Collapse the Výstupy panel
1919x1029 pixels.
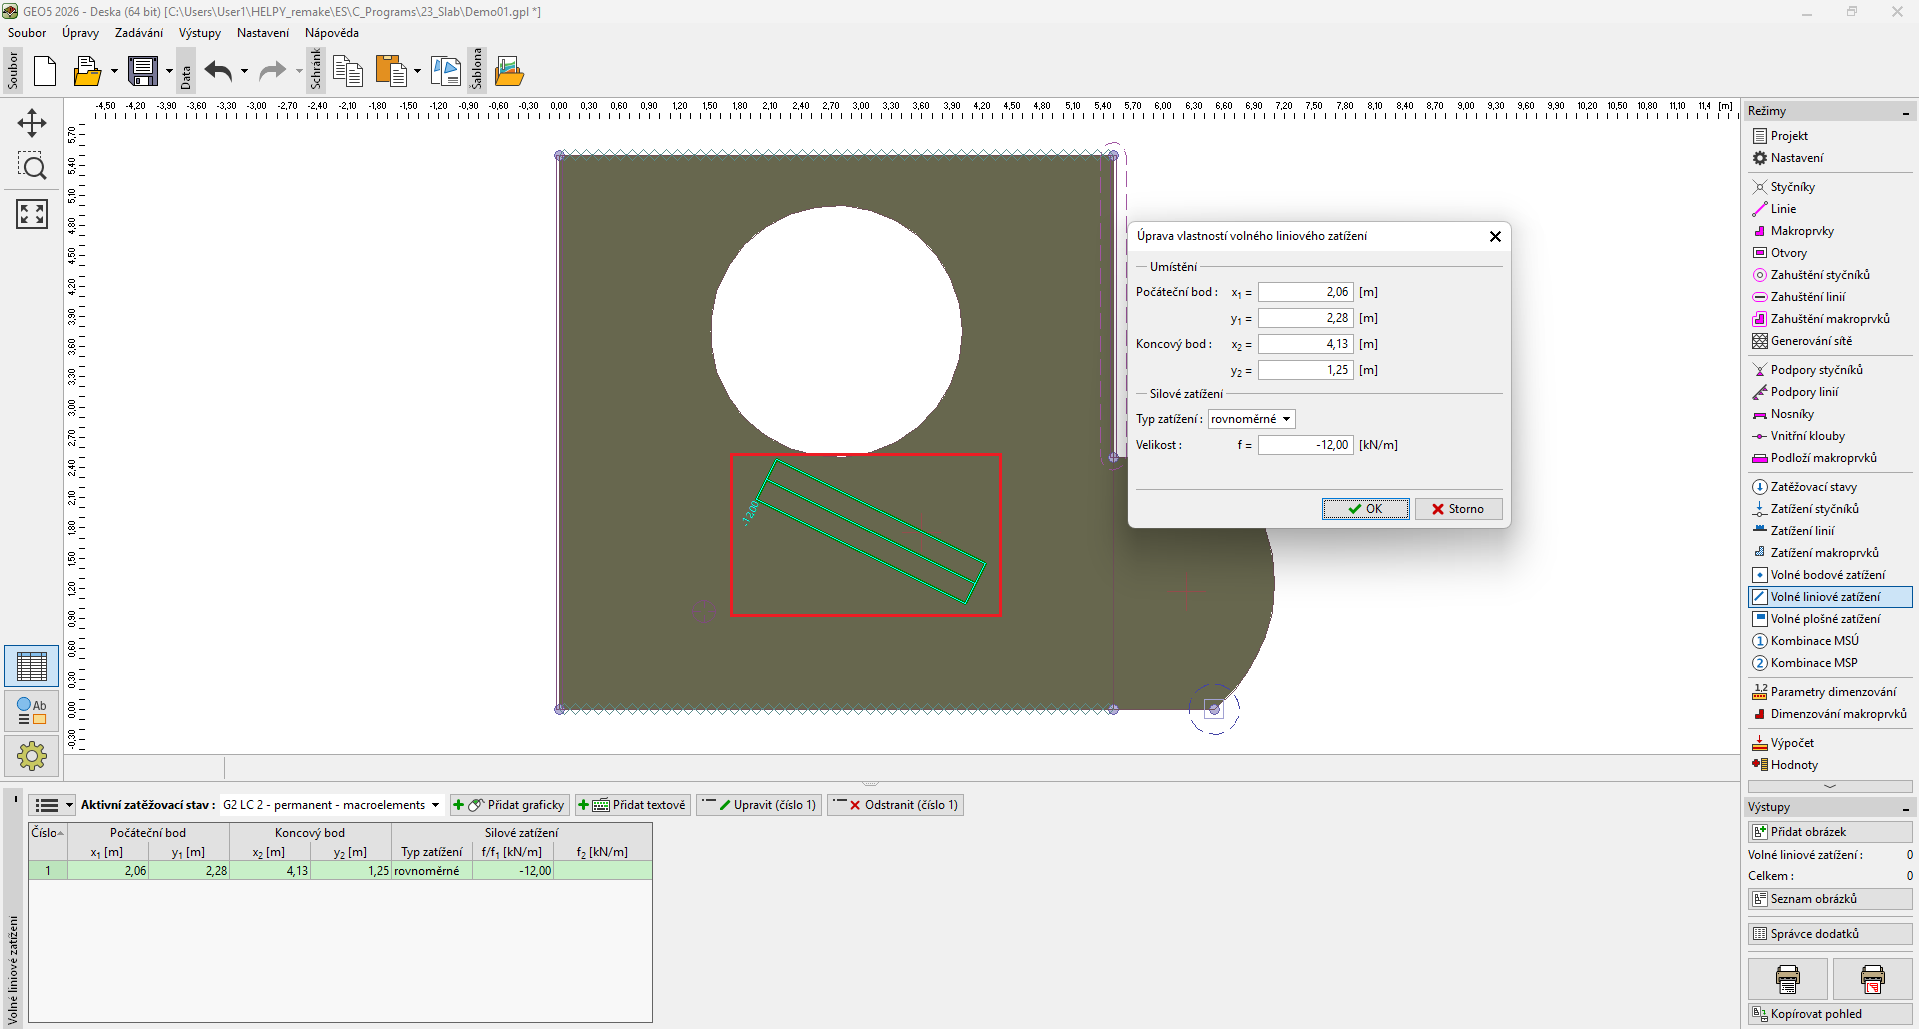pos(1905,808)
